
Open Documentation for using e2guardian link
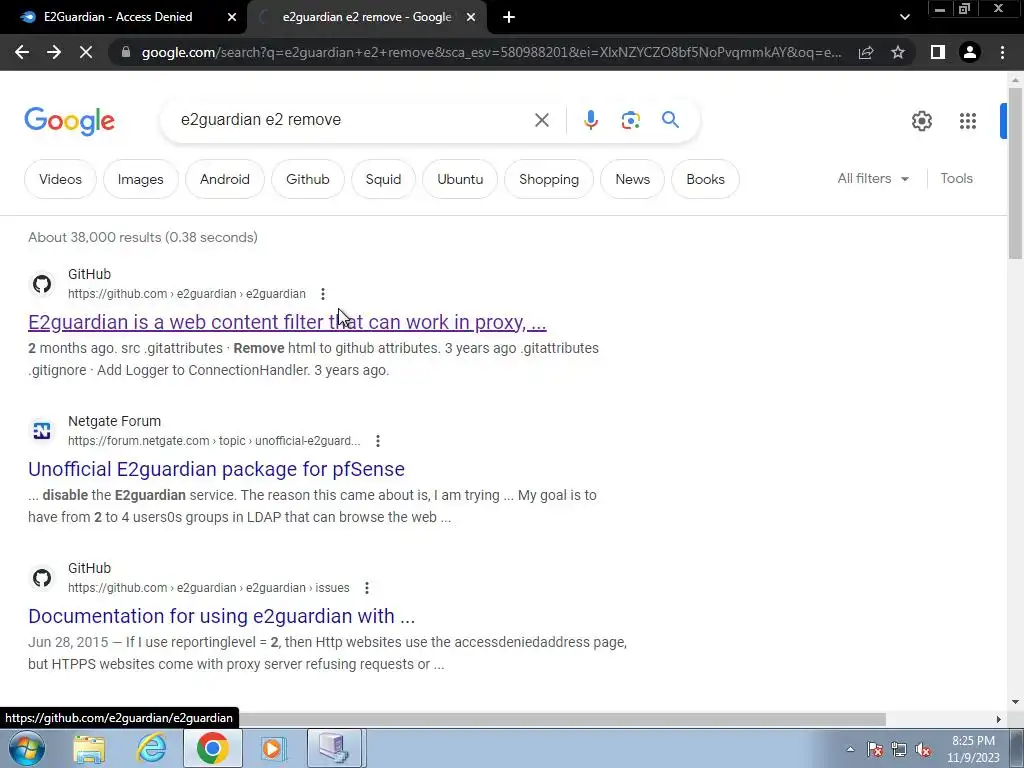click(221, 616)
